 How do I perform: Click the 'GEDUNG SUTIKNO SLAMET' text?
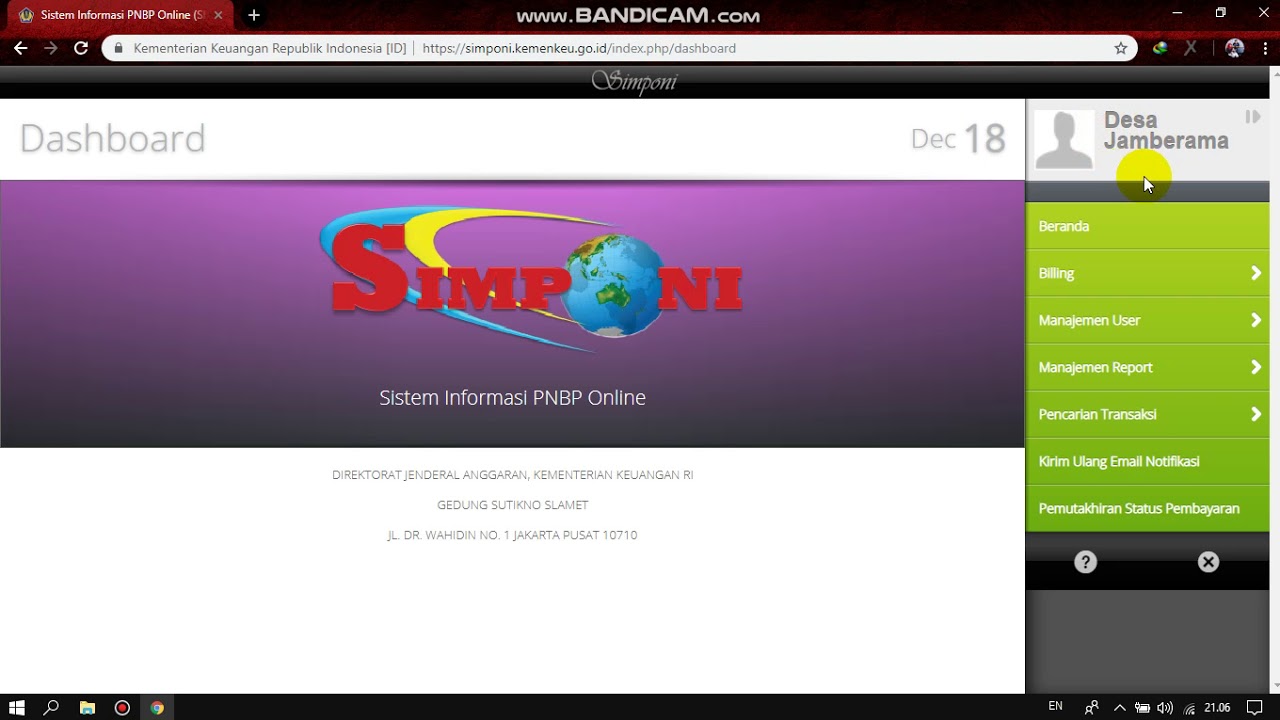coord(512,505)
